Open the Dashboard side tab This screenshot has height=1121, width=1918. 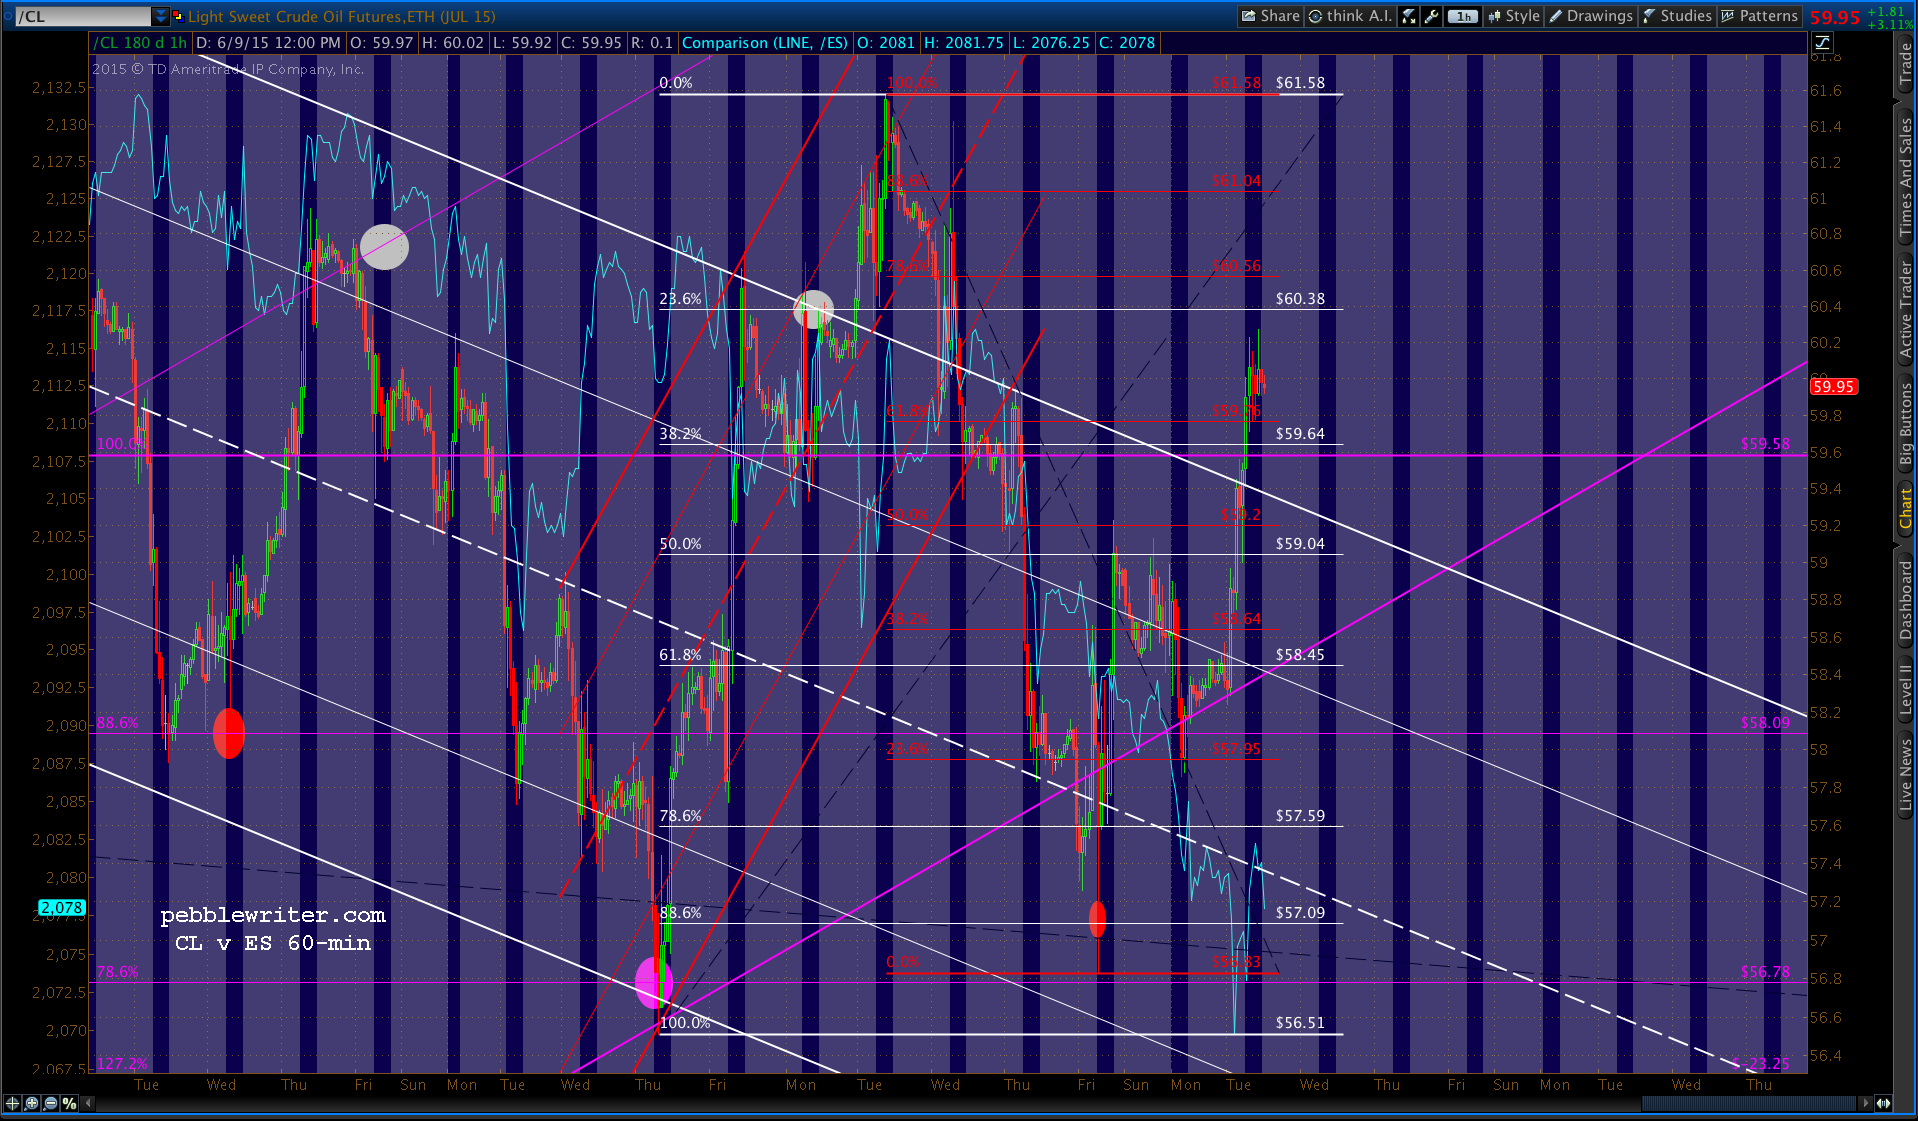click(1906, 600)
